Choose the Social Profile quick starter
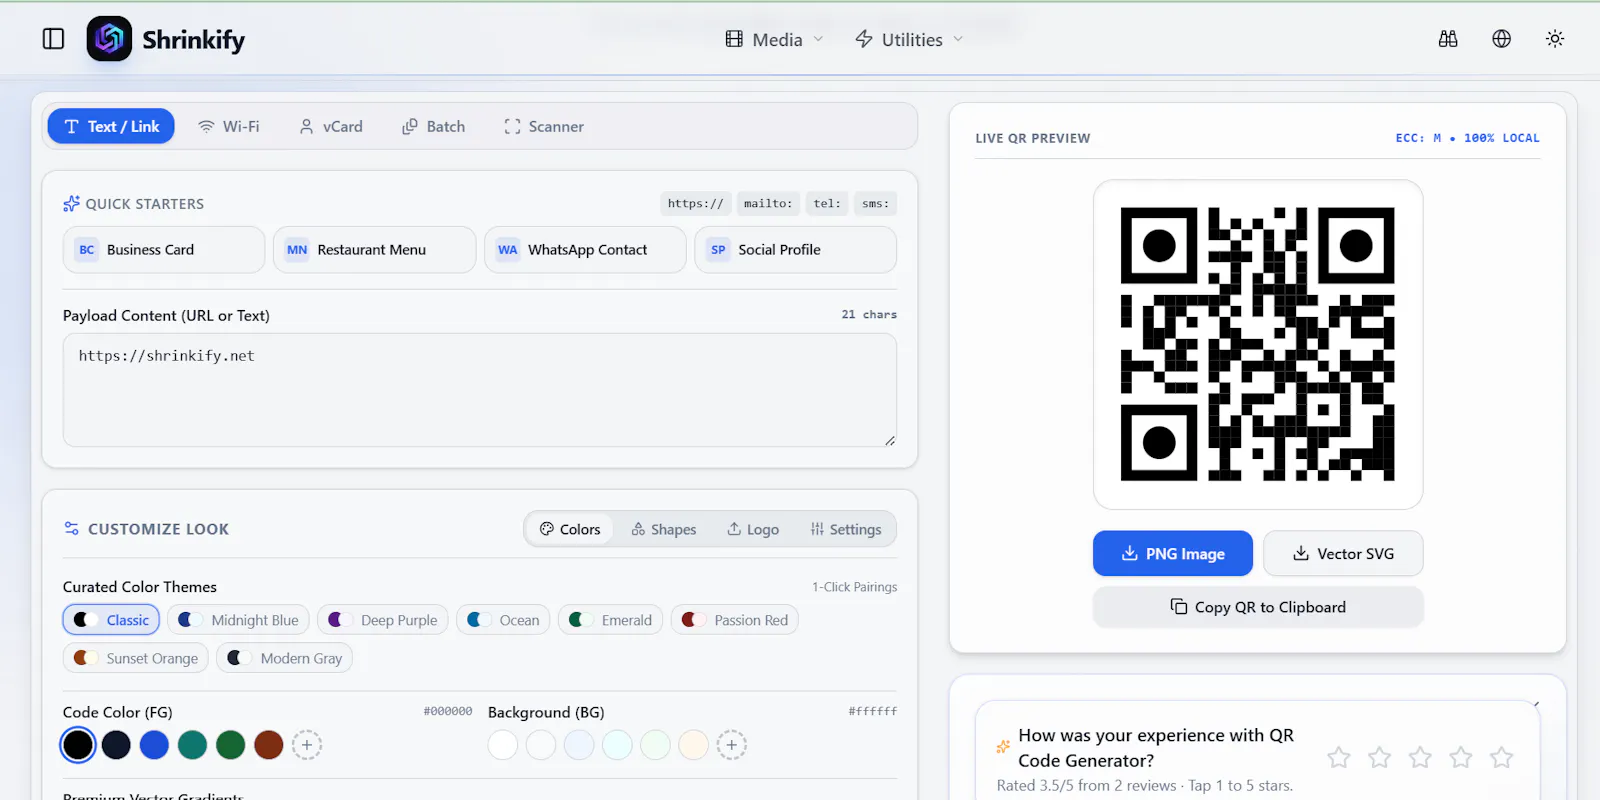This screenshot has height=800, width=1600. (x=796, y=250)
